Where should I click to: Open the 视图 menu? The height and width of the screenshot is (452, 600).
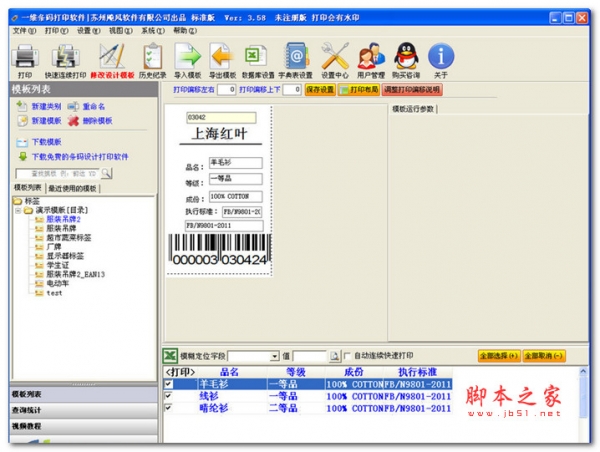tap(121, 31)
